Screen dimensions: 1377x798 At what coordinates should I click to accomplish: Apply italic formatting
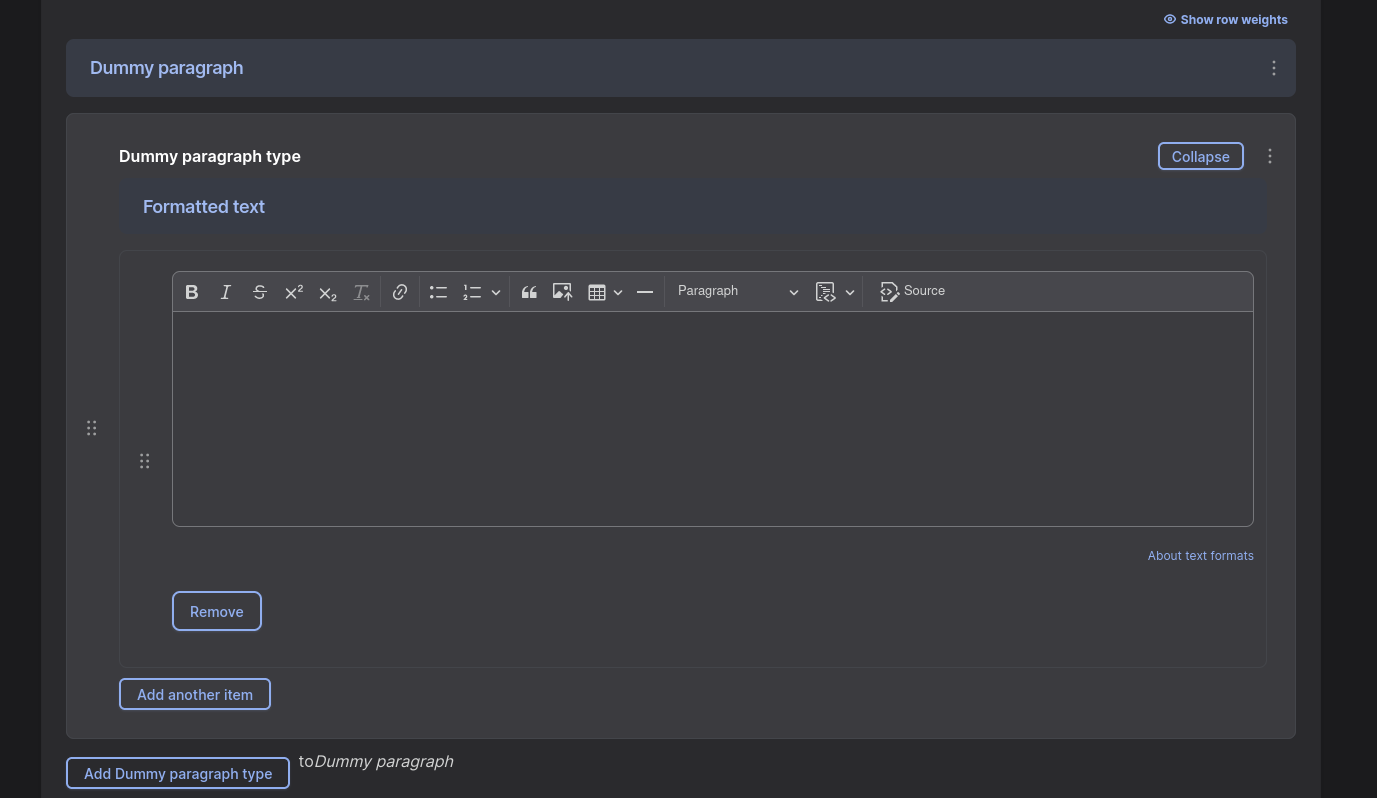225,291
